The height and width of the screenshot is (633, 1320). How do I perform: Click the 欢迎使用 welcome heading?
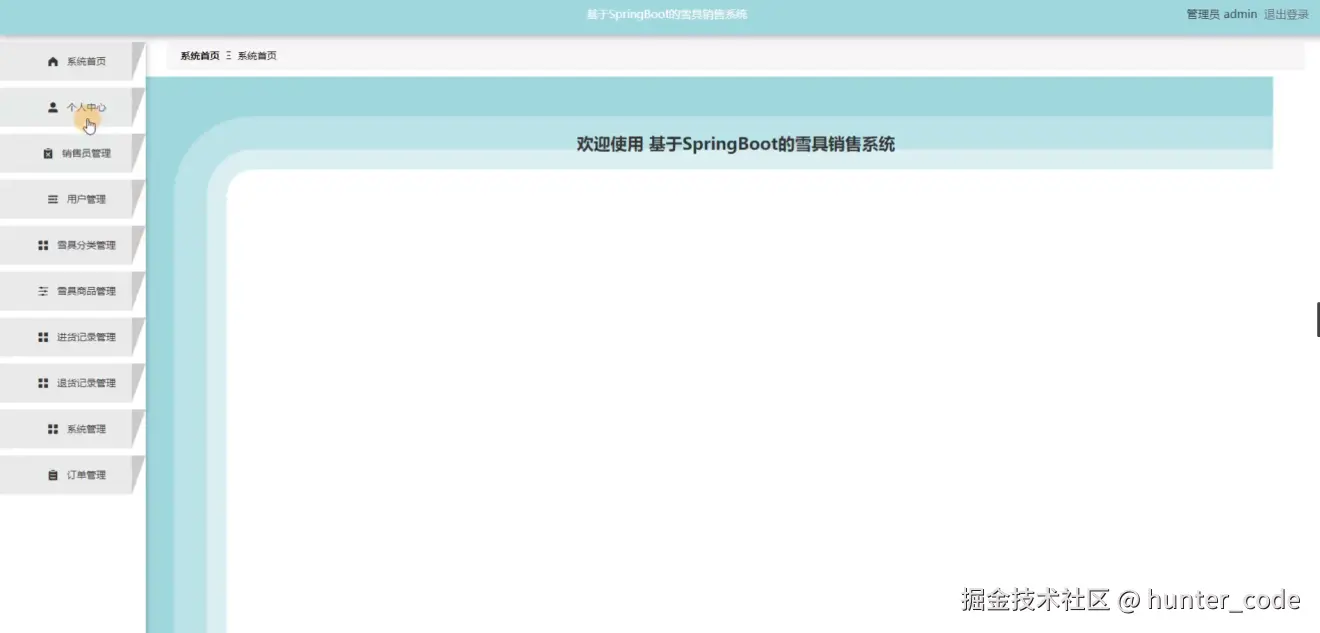click(736, 144)
